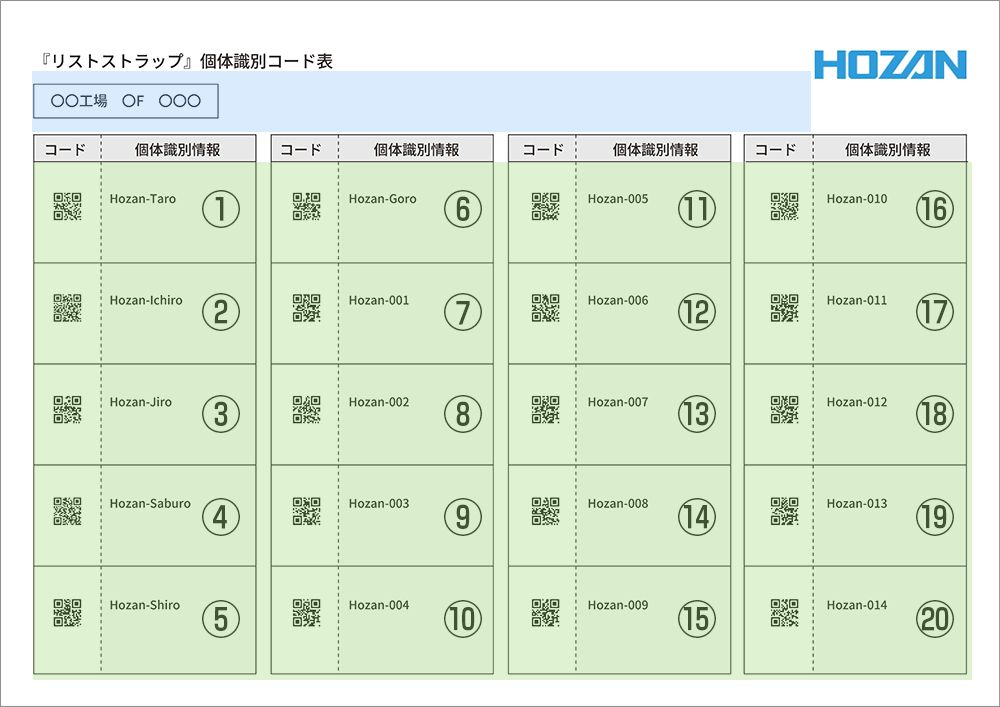
Task: Click the Hozan-012 label text
Action: tap(857, 402)
